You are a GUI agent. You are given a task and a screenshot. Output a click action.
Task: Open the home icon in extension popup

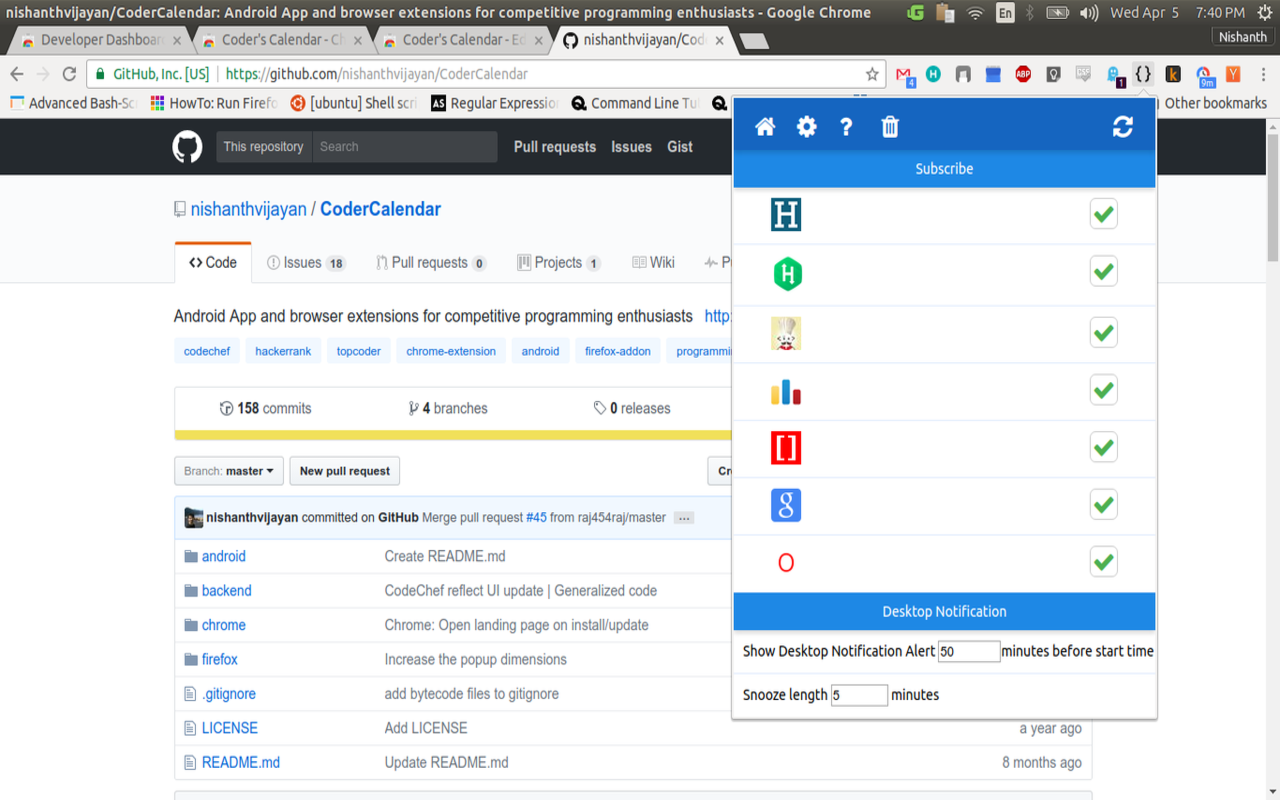pyautogui.click(x=765, y=127)
